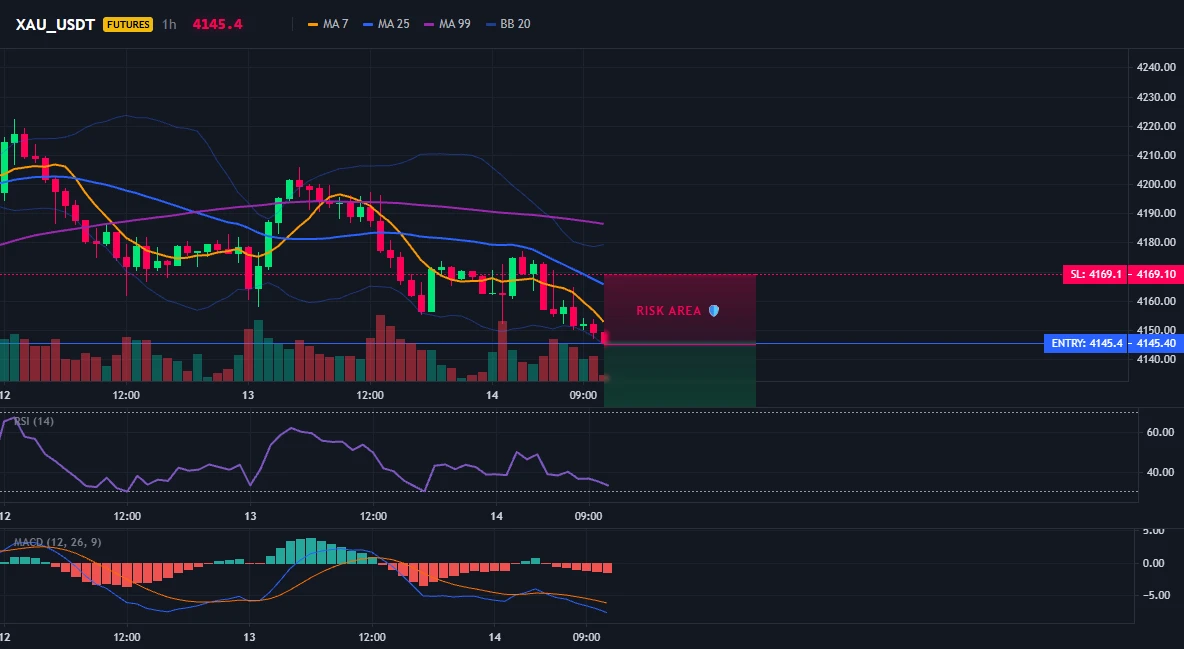Toggle the MA 7 indicator legend
Image resolution: width=1184 pixels, height=649 pixels.
(328, 24)
